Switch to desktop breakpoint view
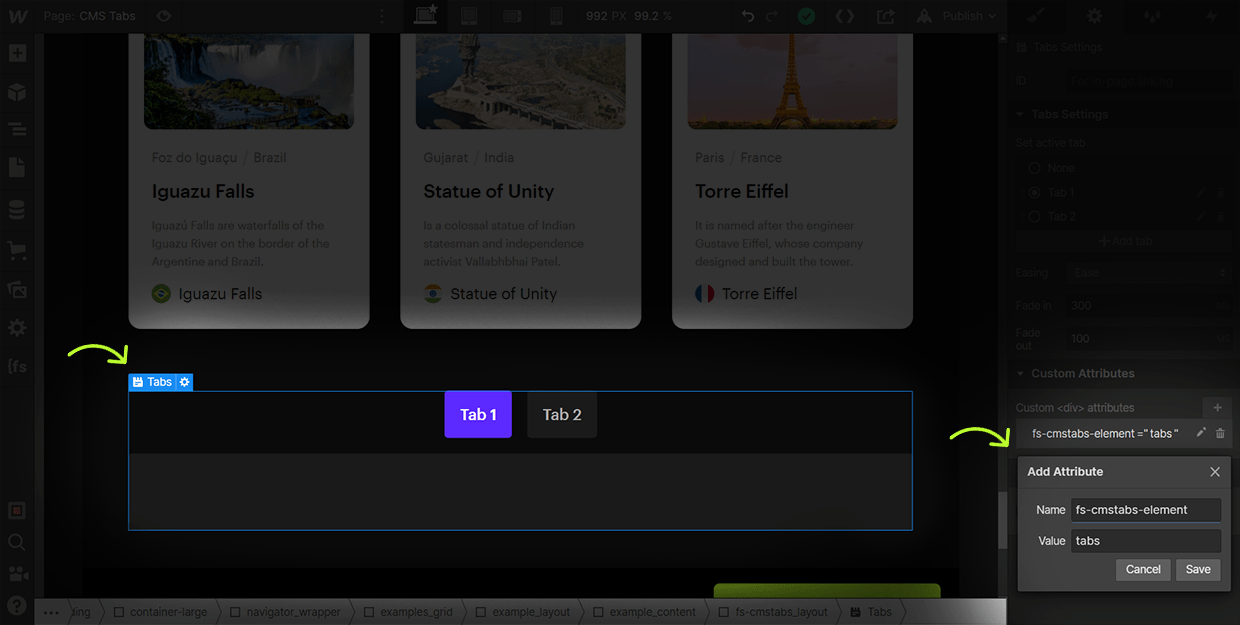The width and height of the screenshot is (1240, 625). [427, 16]
